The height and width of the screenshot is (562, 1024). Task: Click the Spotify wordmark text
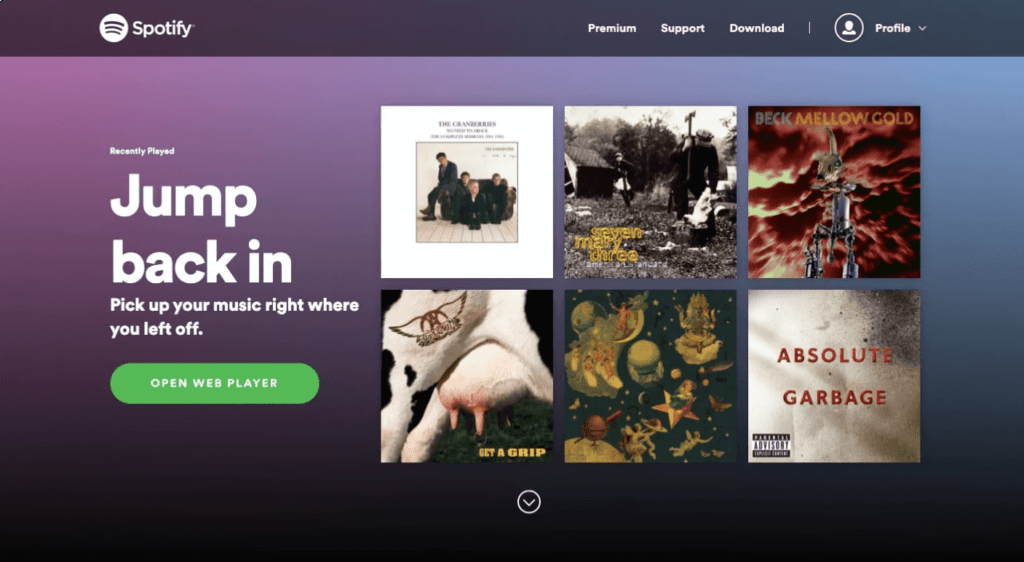coord(163,29)
